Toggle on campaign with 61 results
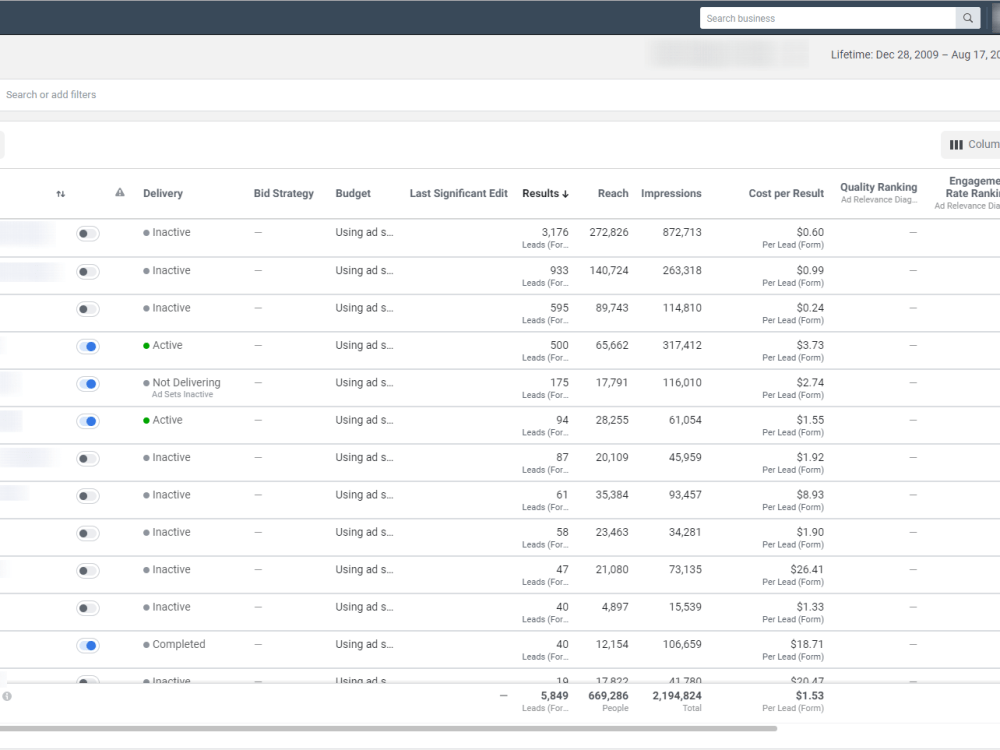This screenshot has height=750, width=1000. click(x=88, y=496)
